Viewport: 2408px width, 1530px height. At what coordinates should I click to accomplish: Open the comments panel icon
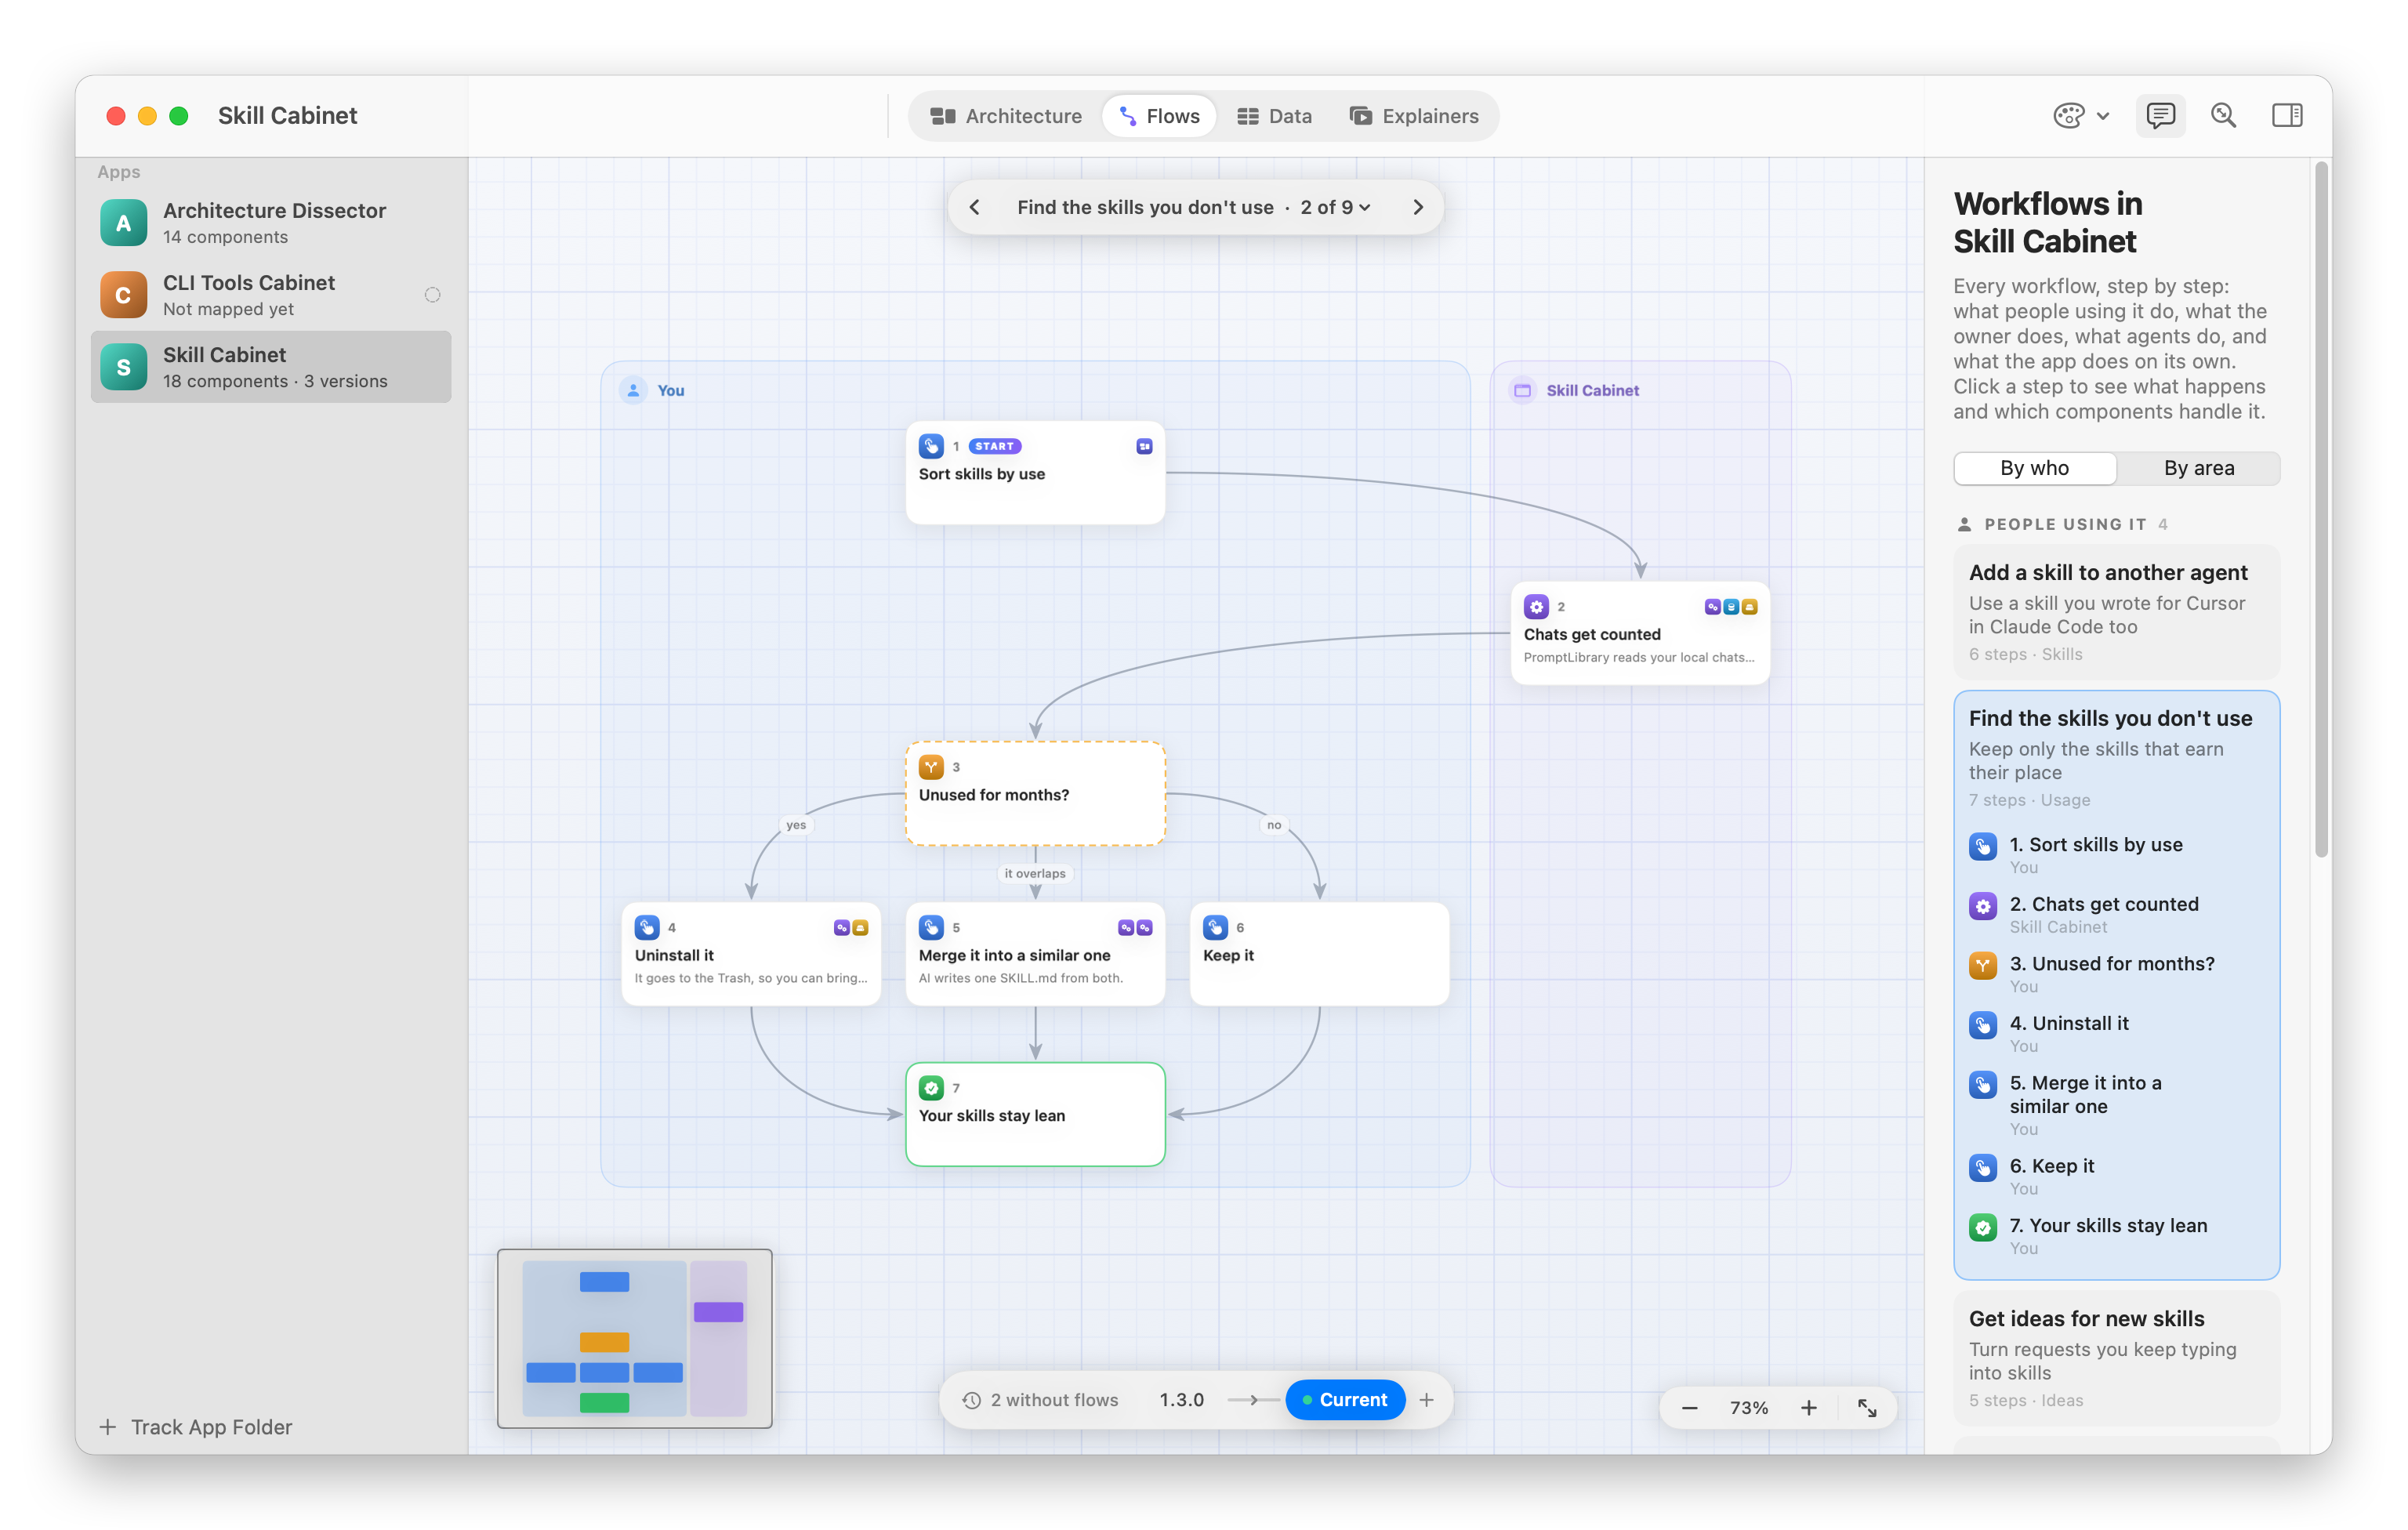point(2160,115)
